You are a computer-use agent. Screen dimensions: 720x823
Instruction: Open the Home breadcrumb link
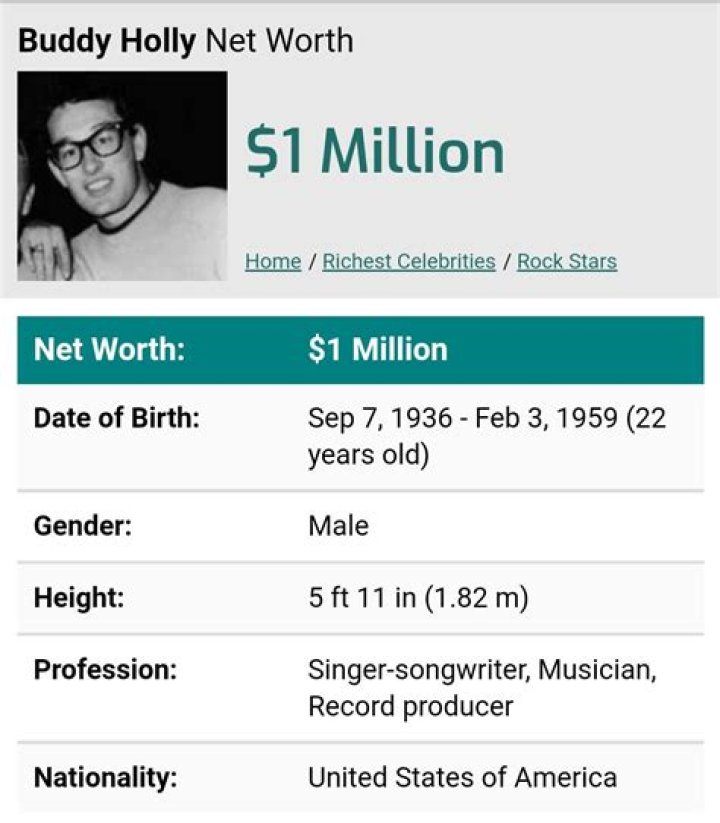(271, 261)
